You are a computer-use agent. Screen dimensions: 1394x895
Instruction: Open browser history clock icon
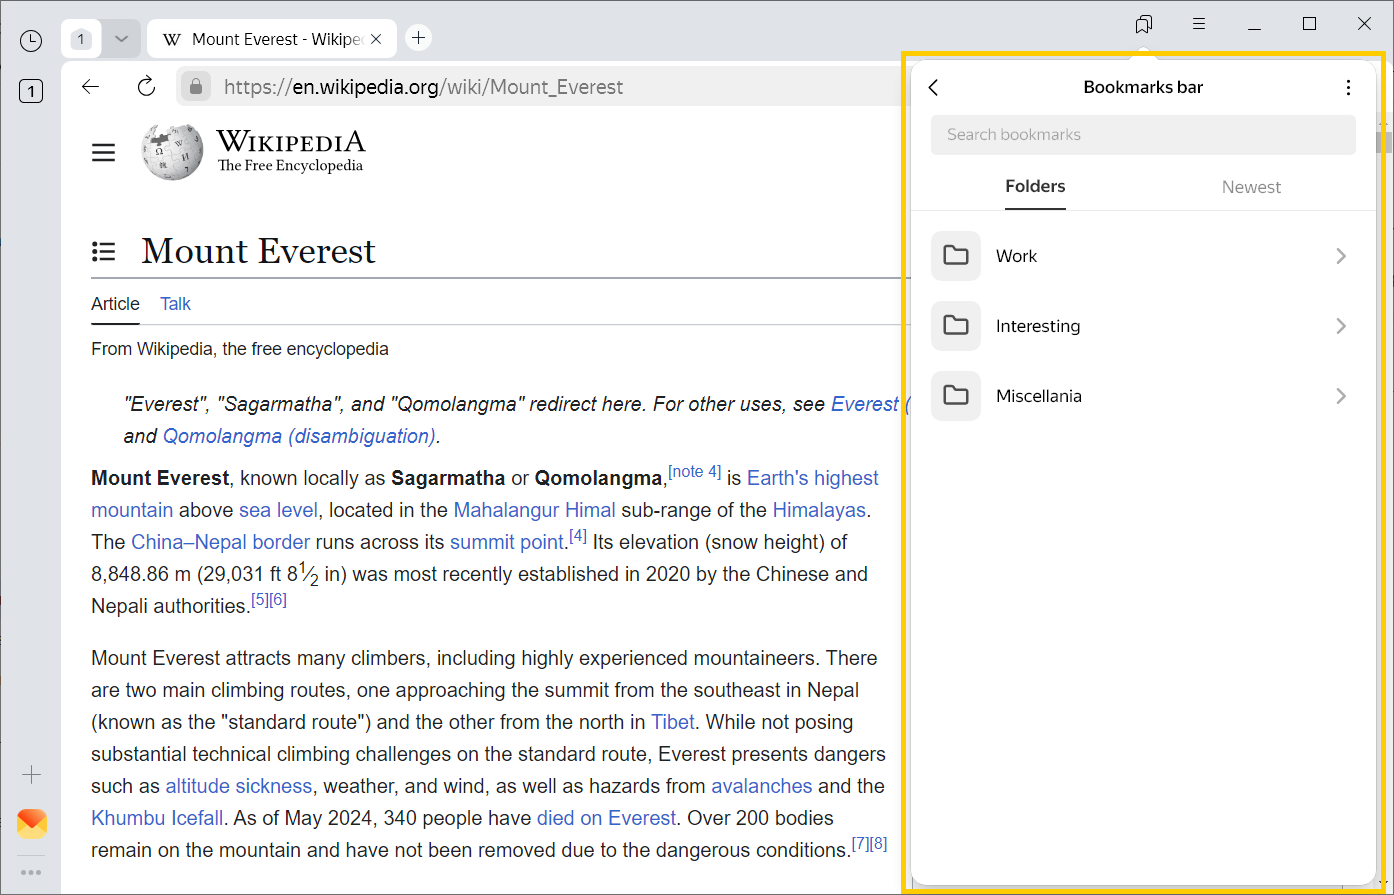point(31,40)
